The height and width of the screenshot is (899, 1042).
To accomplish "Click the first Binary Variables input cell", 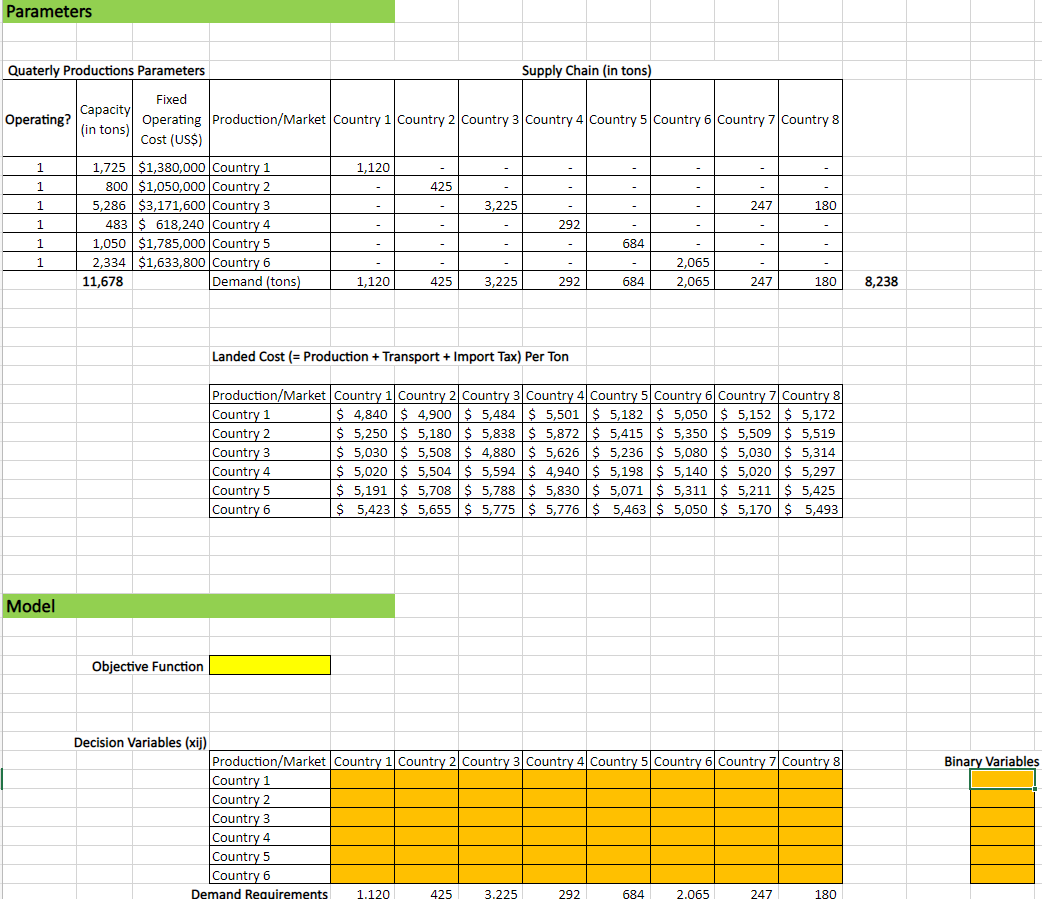I will point(1001,780).
